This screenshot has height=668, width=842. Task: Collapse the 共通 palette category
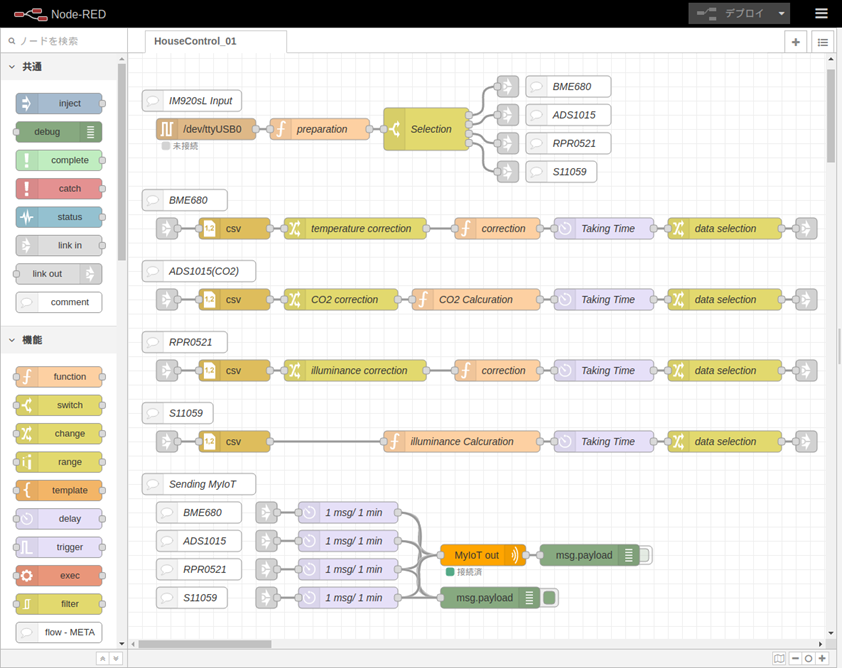[x=13, y=67]
